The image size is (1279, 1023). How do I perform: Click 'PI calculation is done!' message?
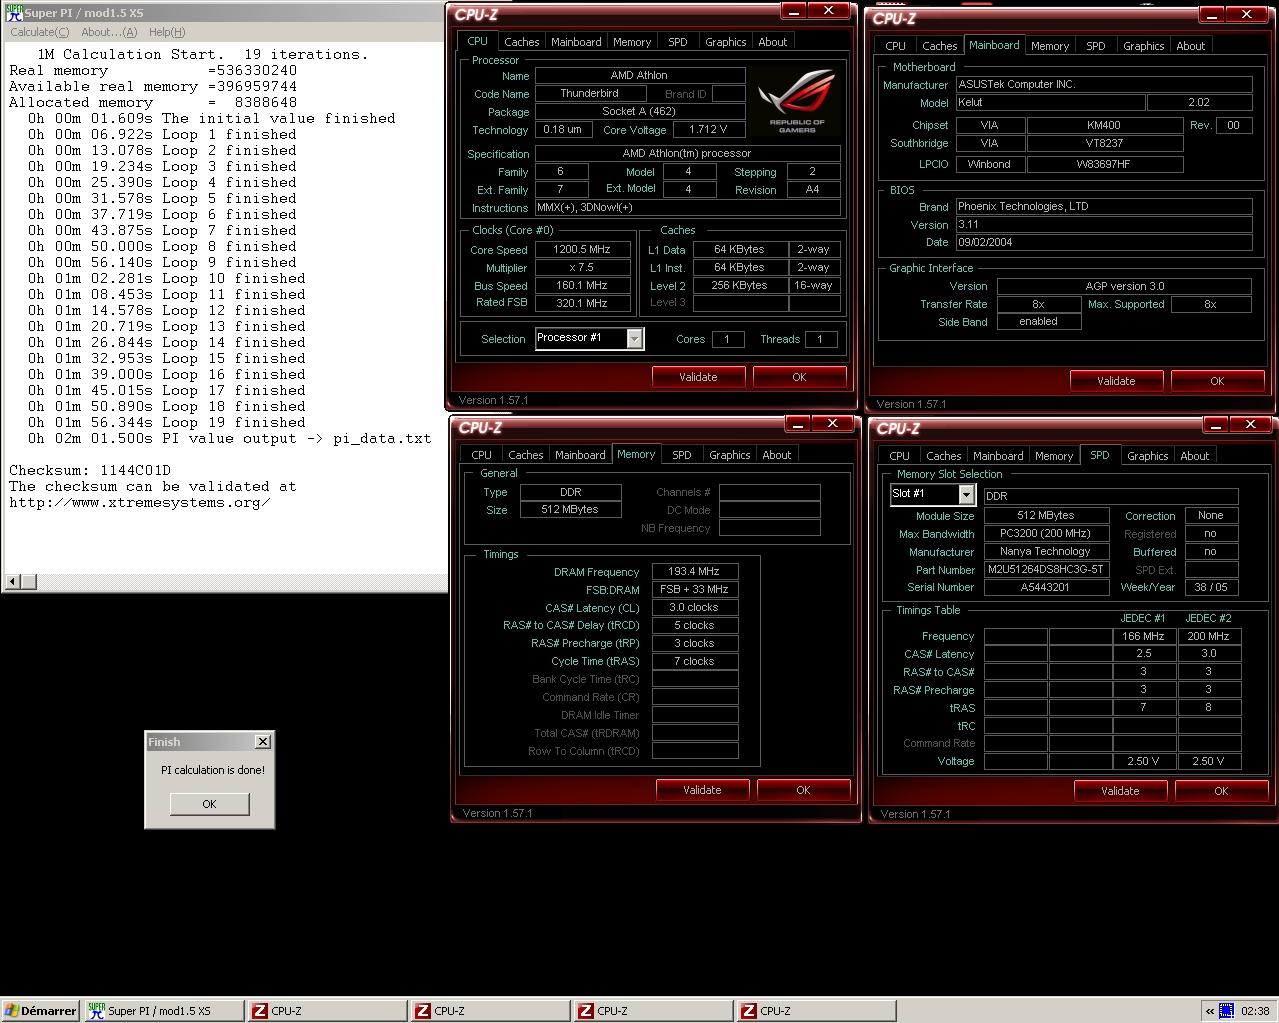pos(213,770)
